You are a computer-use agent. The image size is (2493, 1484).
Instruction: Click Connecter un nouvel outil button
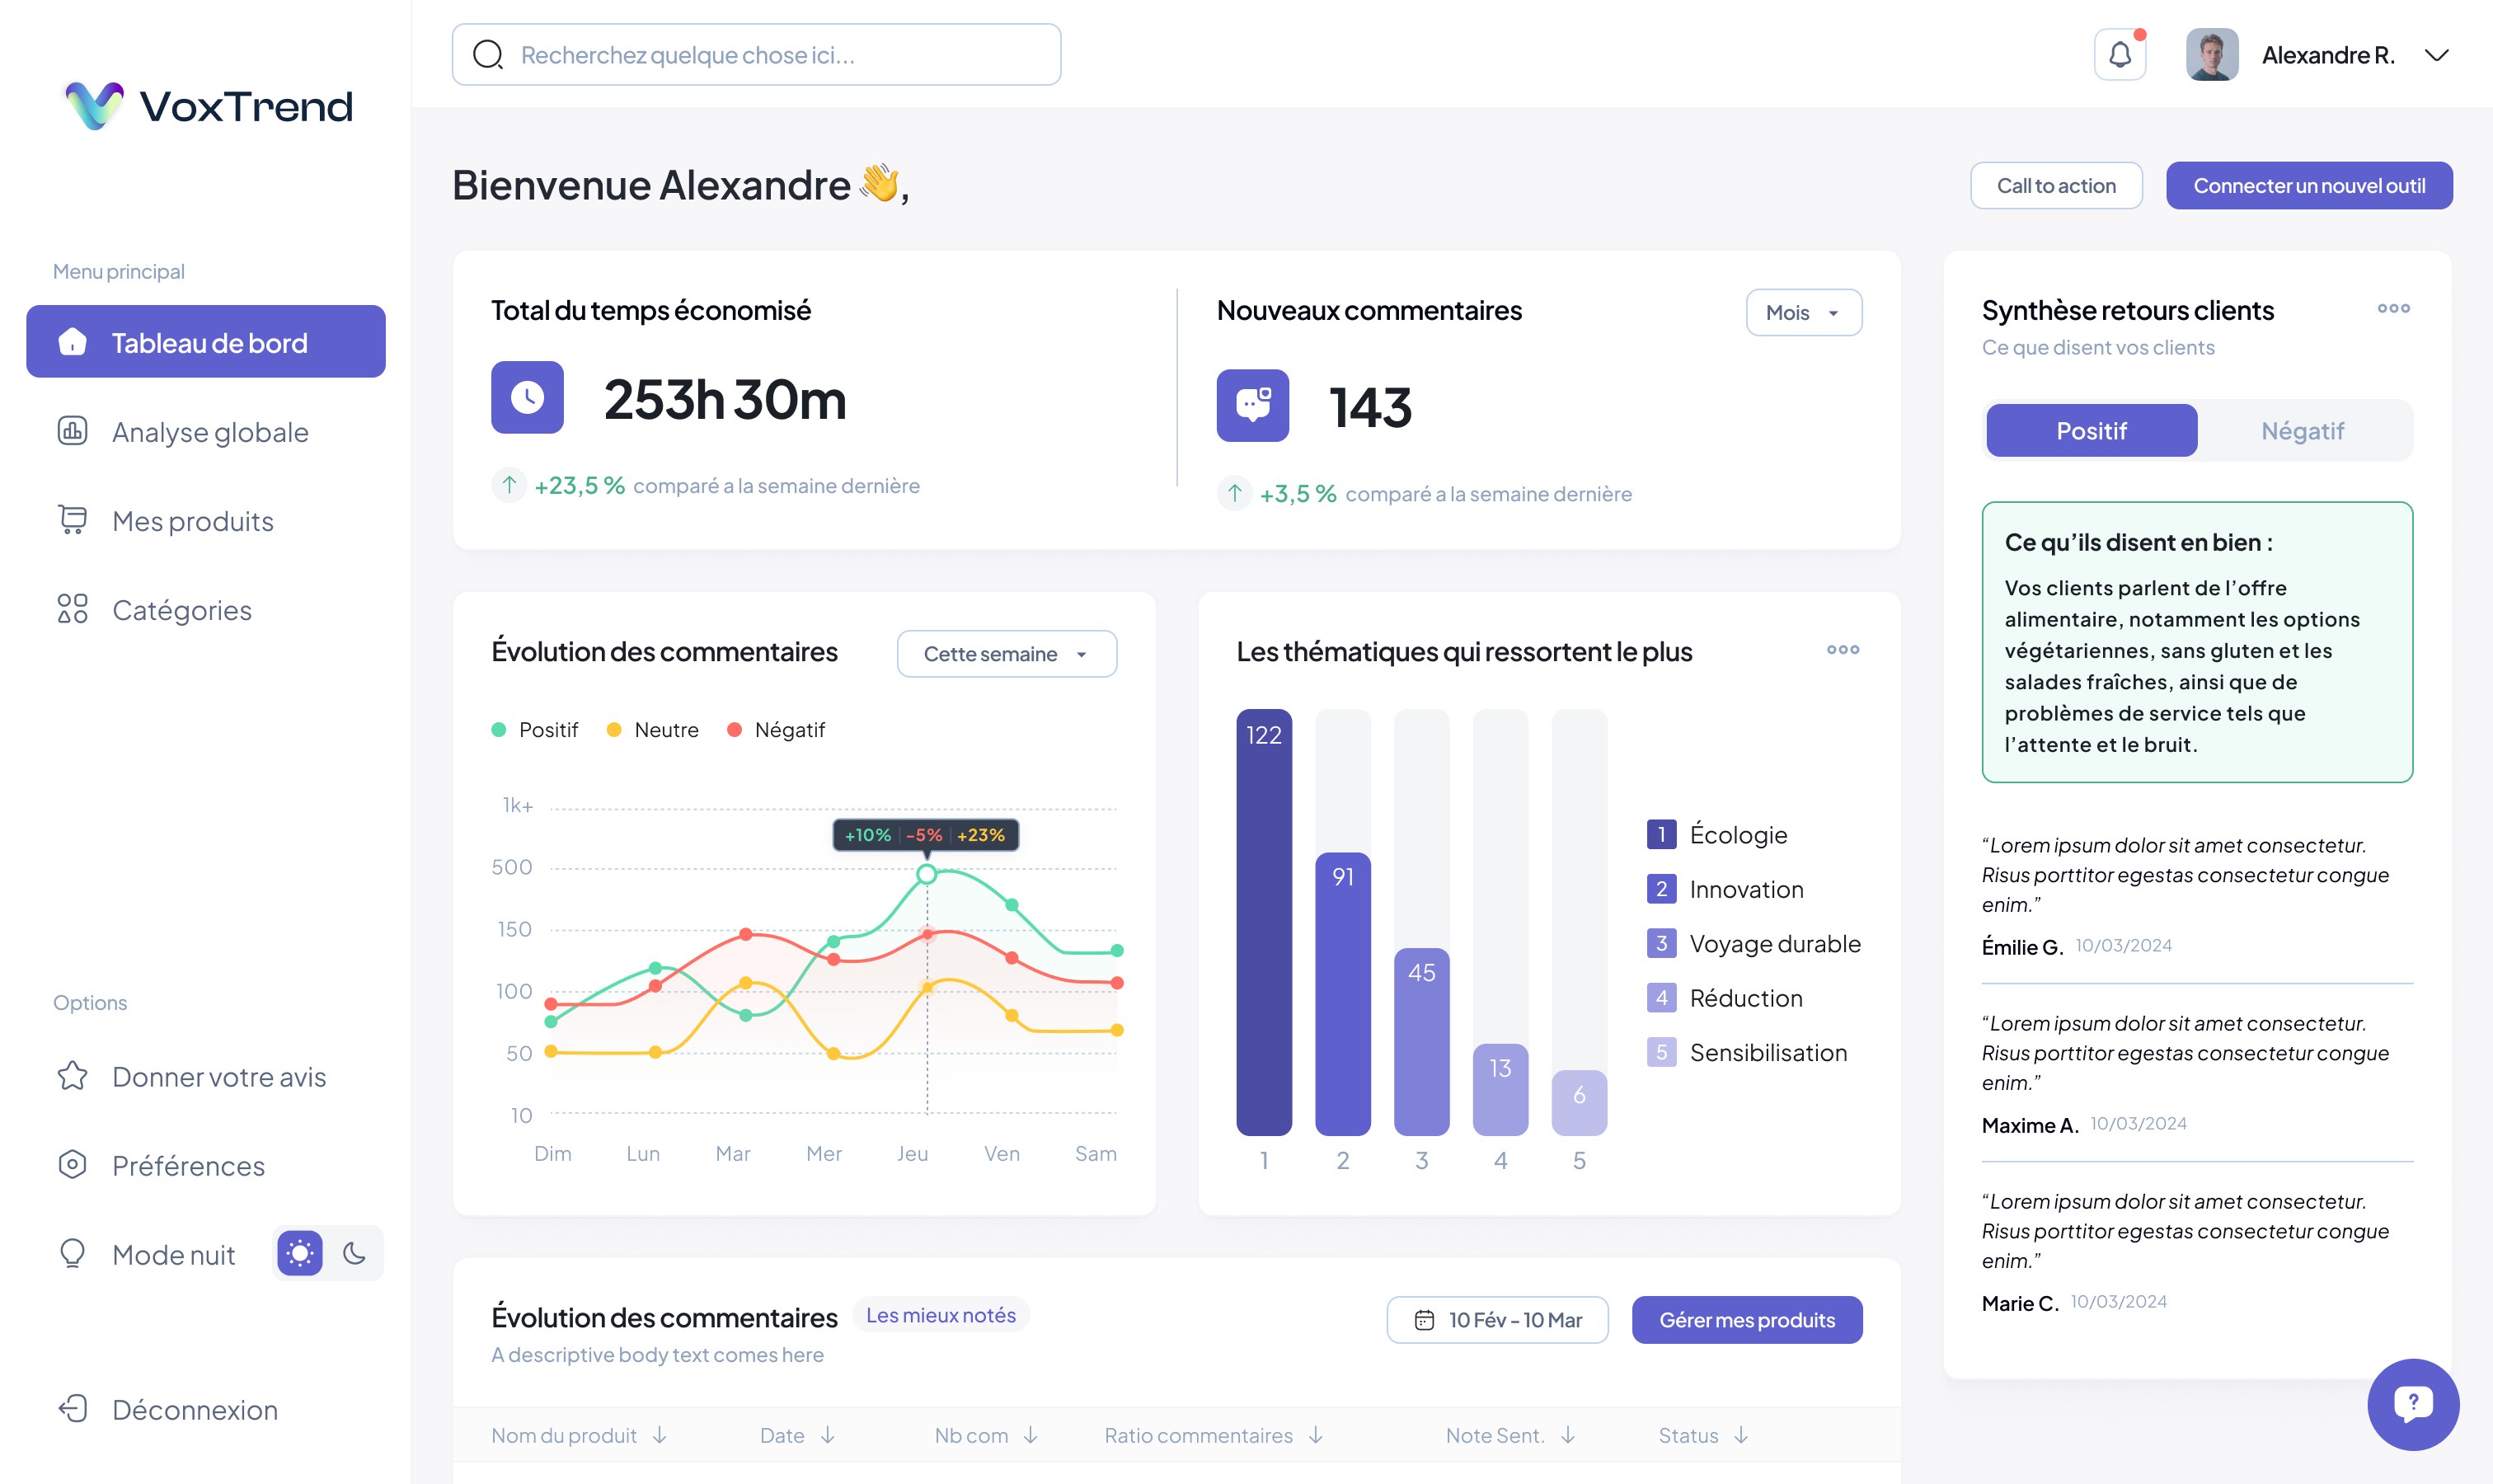pos(2308,186)
